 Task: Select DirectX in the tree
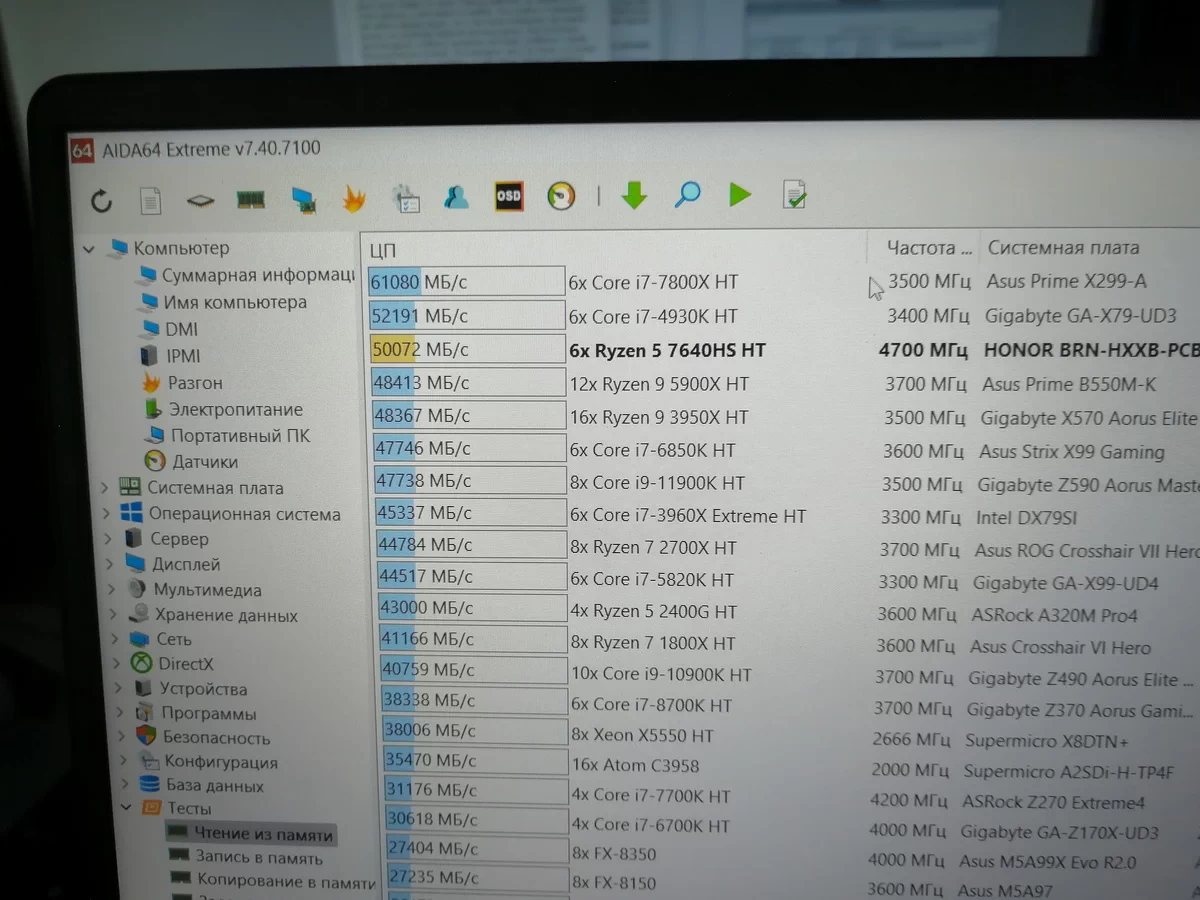pos(186,663)
